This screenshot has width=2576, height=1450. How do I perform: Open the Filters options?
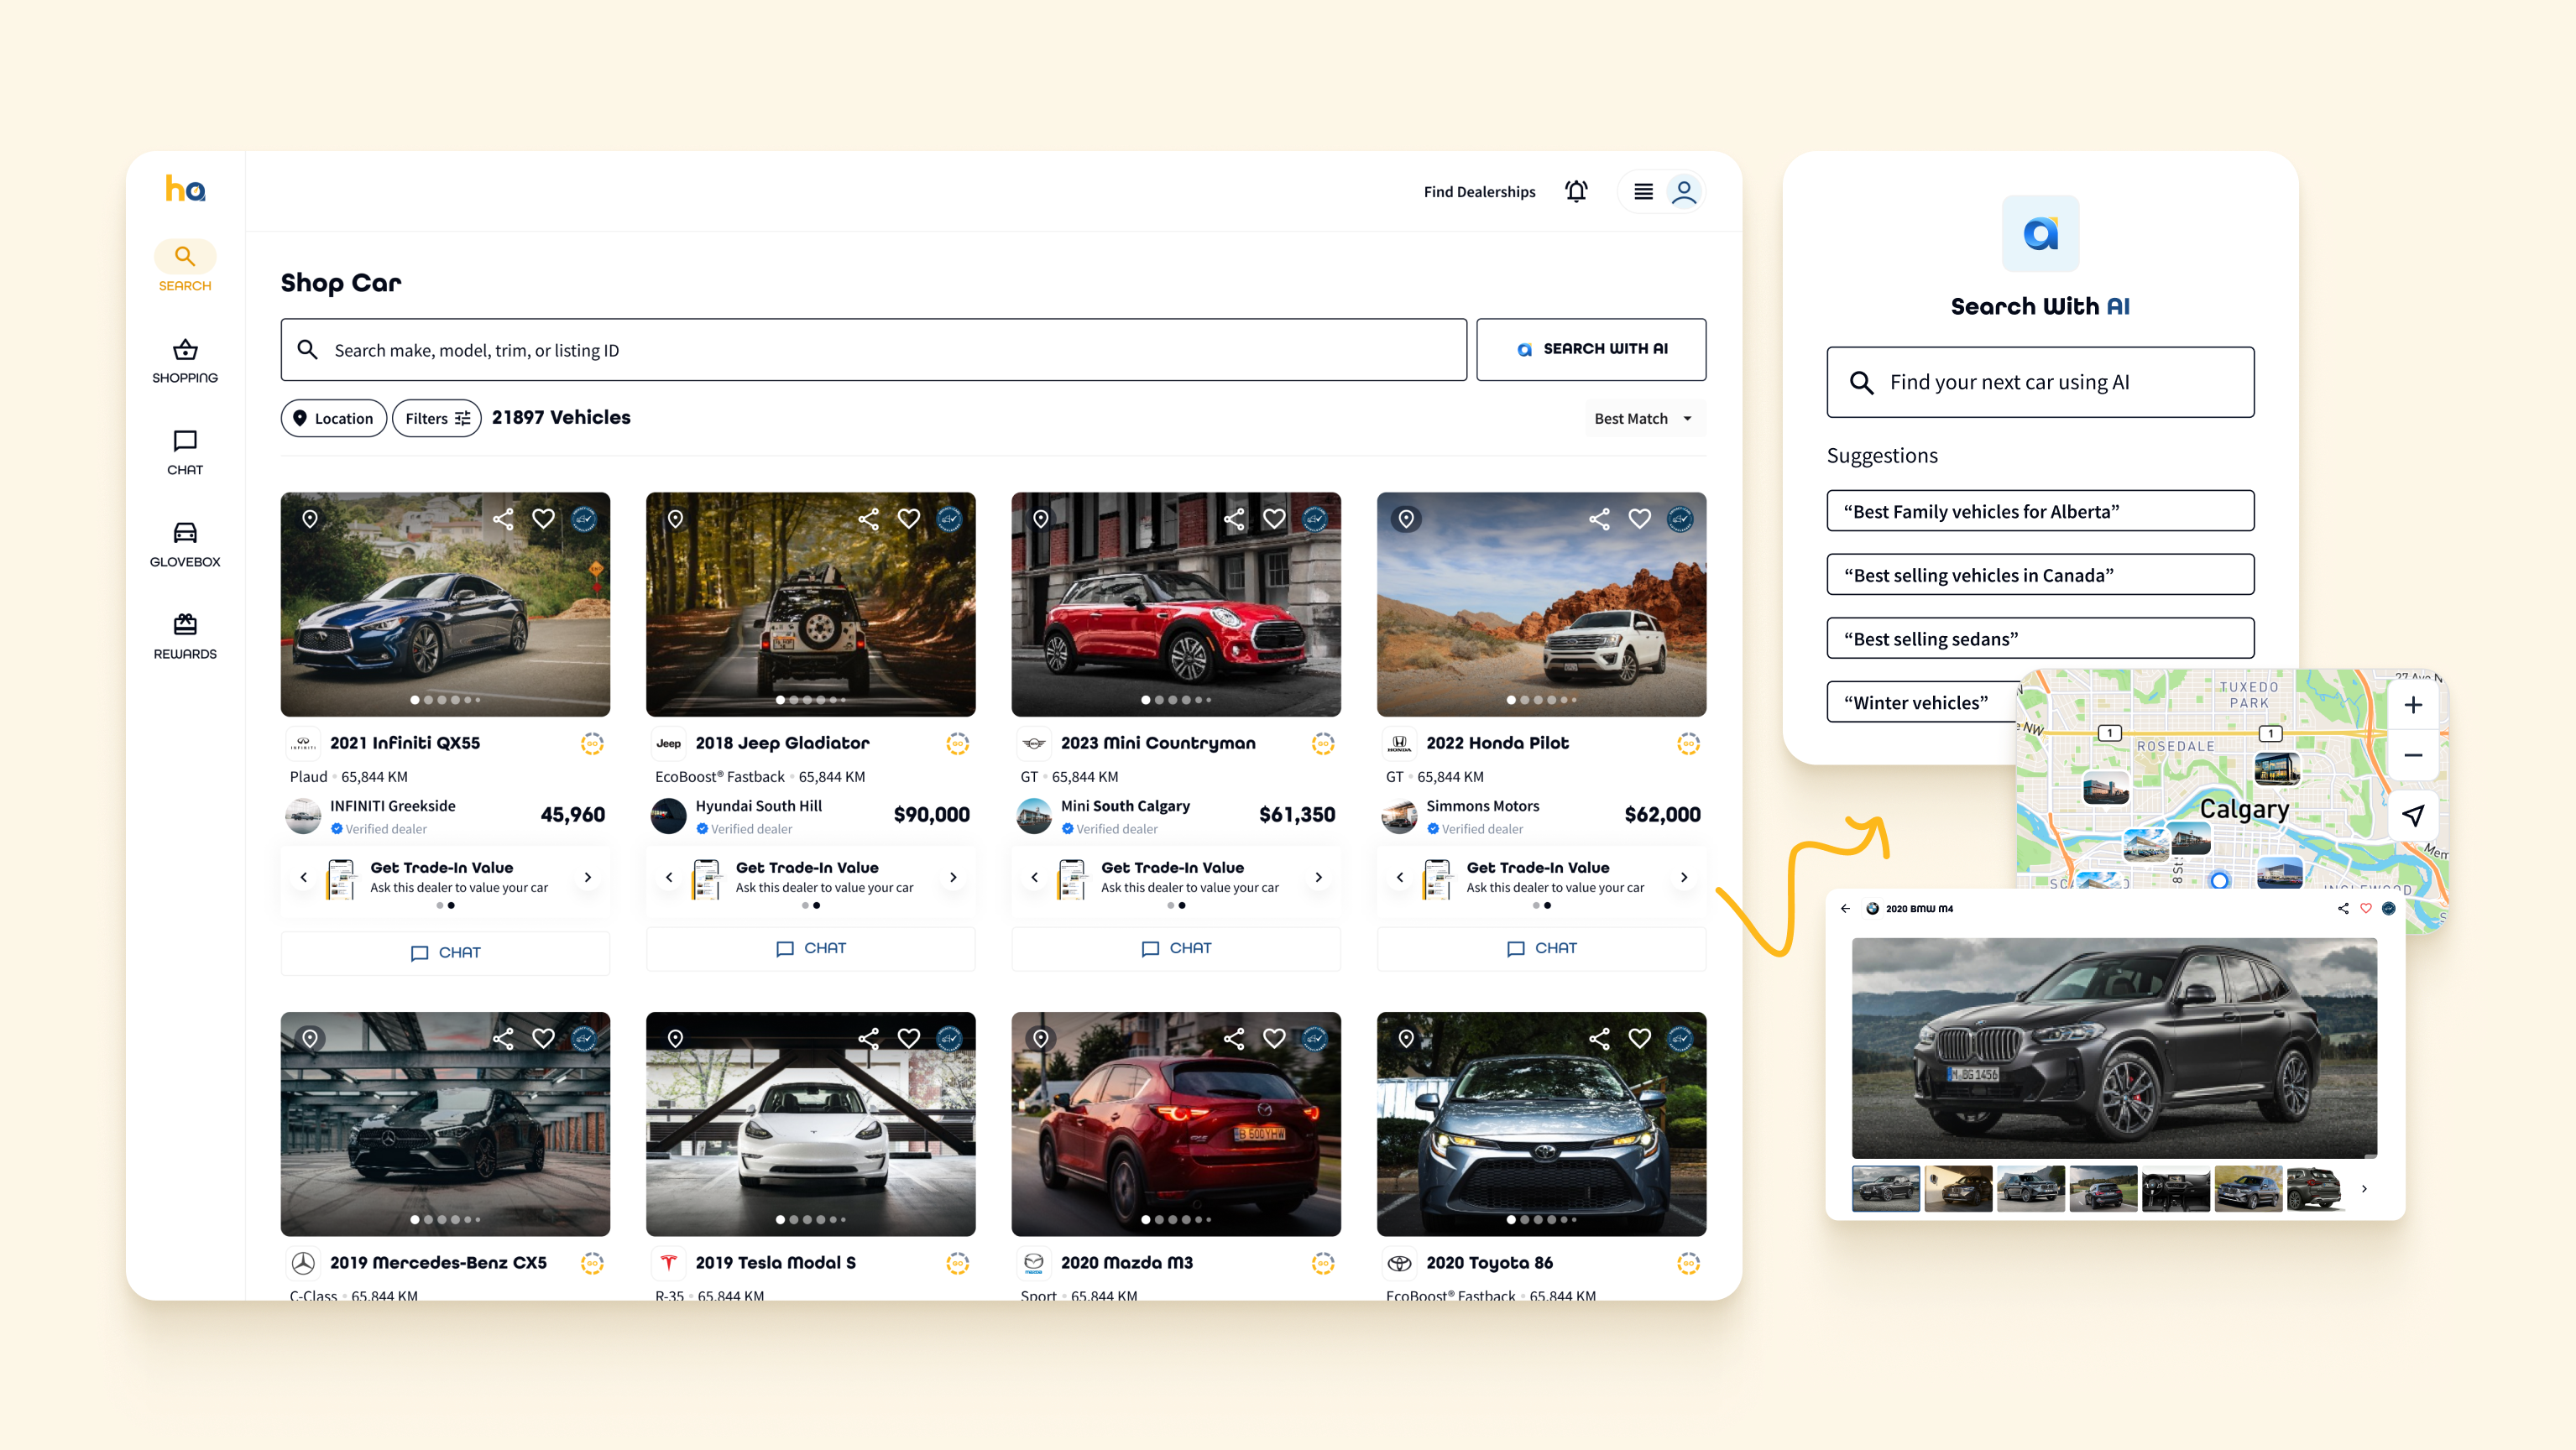(437, 418)
